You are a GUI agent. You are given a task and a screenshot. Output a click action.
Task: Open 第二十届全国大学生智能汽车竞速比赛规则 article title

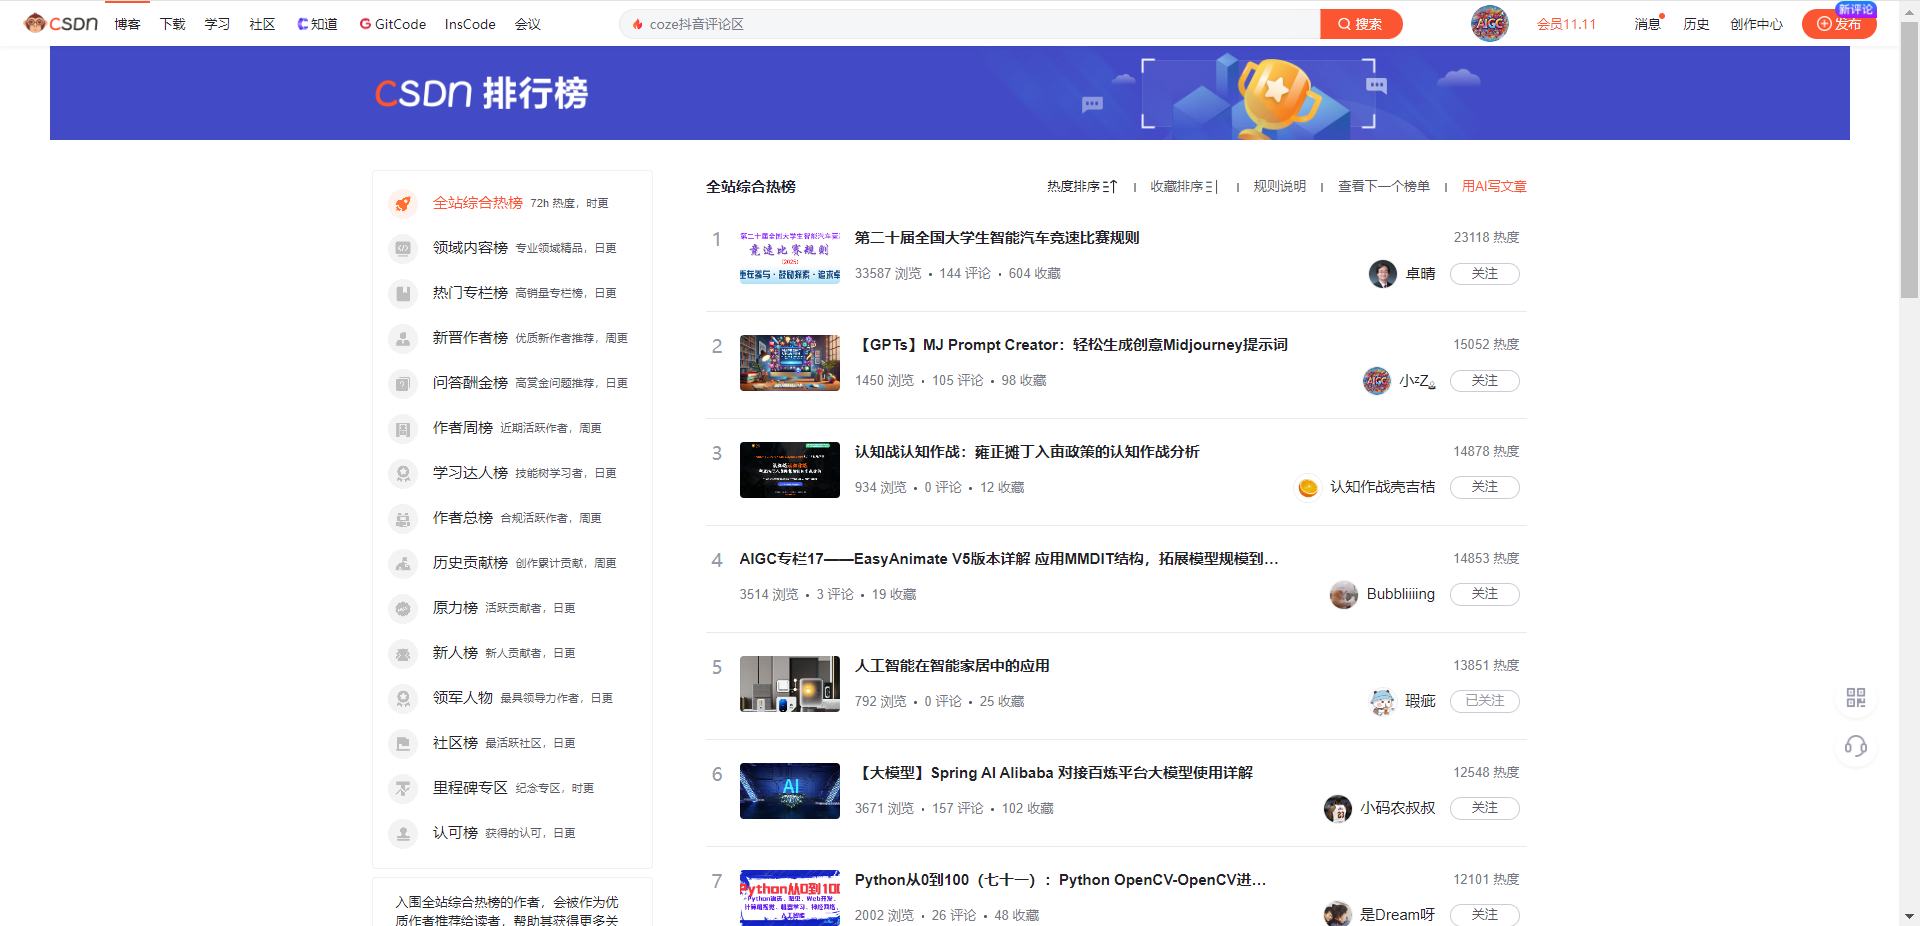coord(997,238)
